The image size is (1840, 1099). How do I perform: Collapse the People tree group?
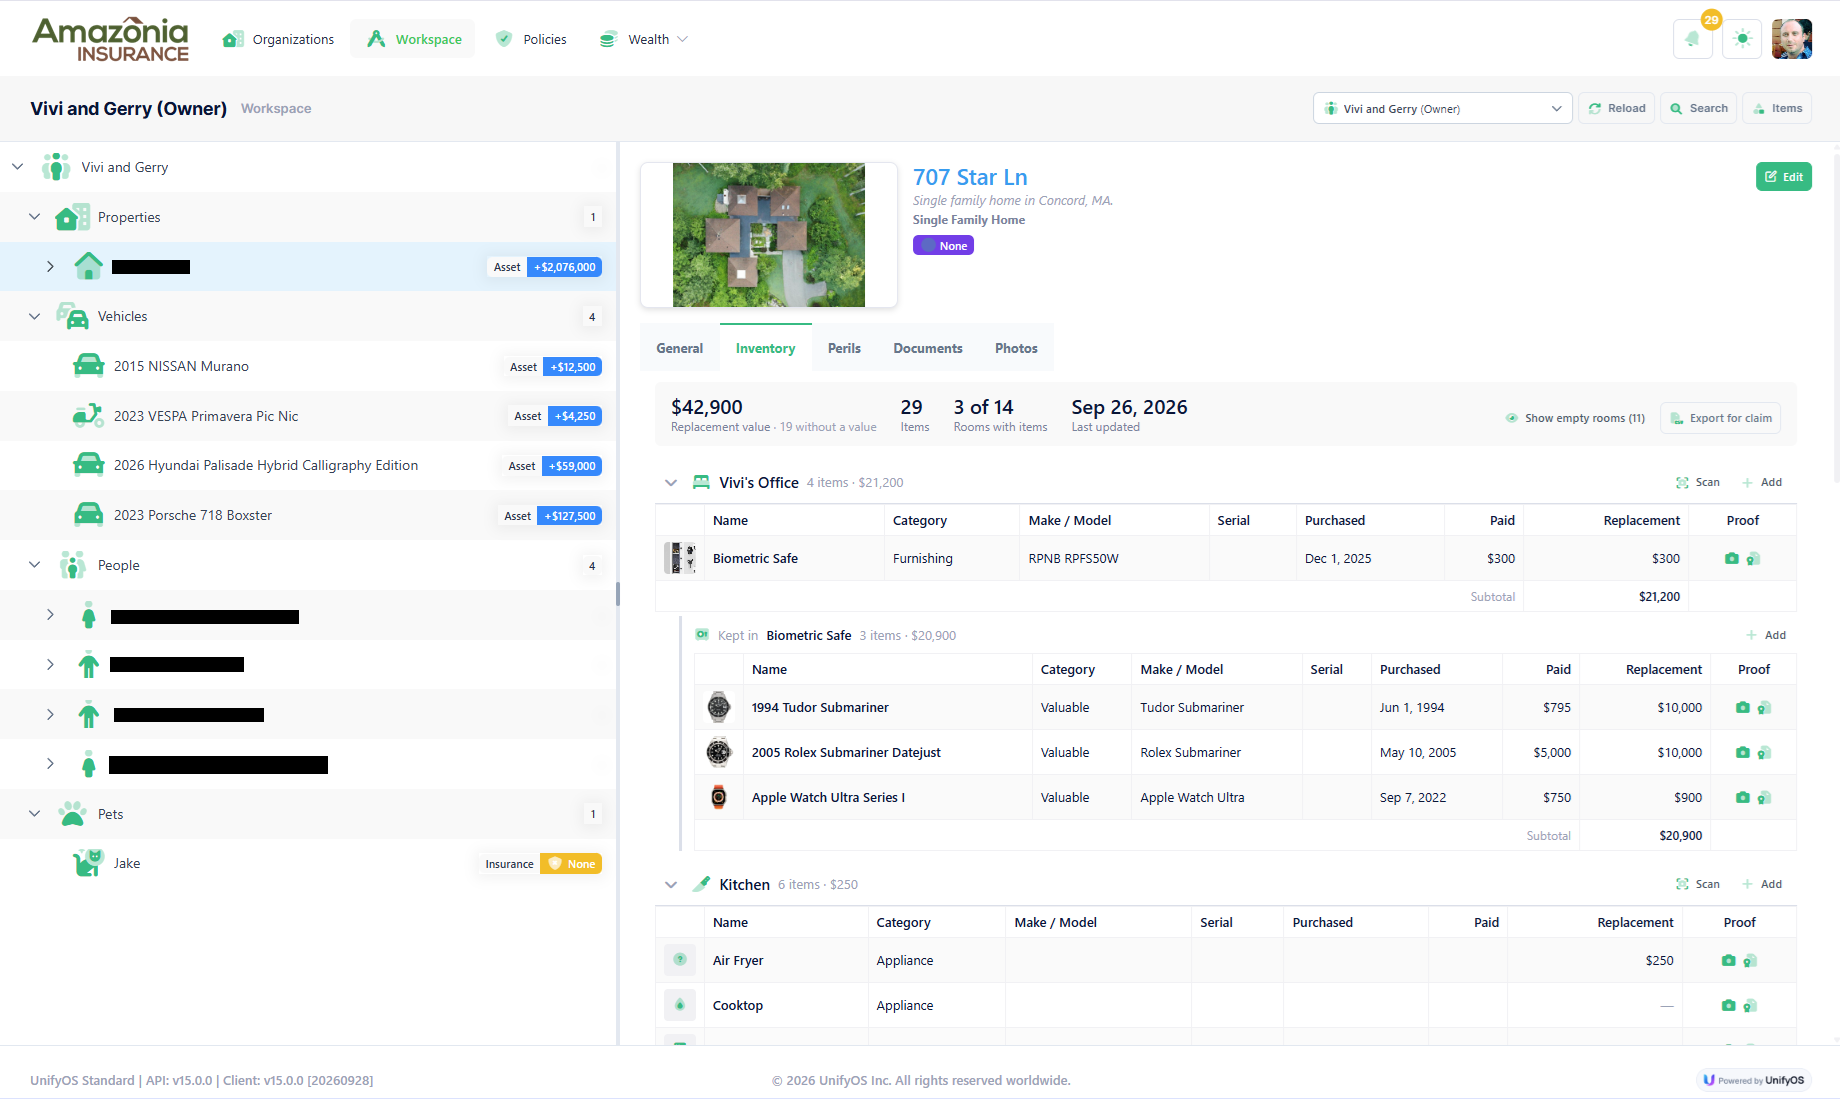pyautogui.click(x=35, y=565)
